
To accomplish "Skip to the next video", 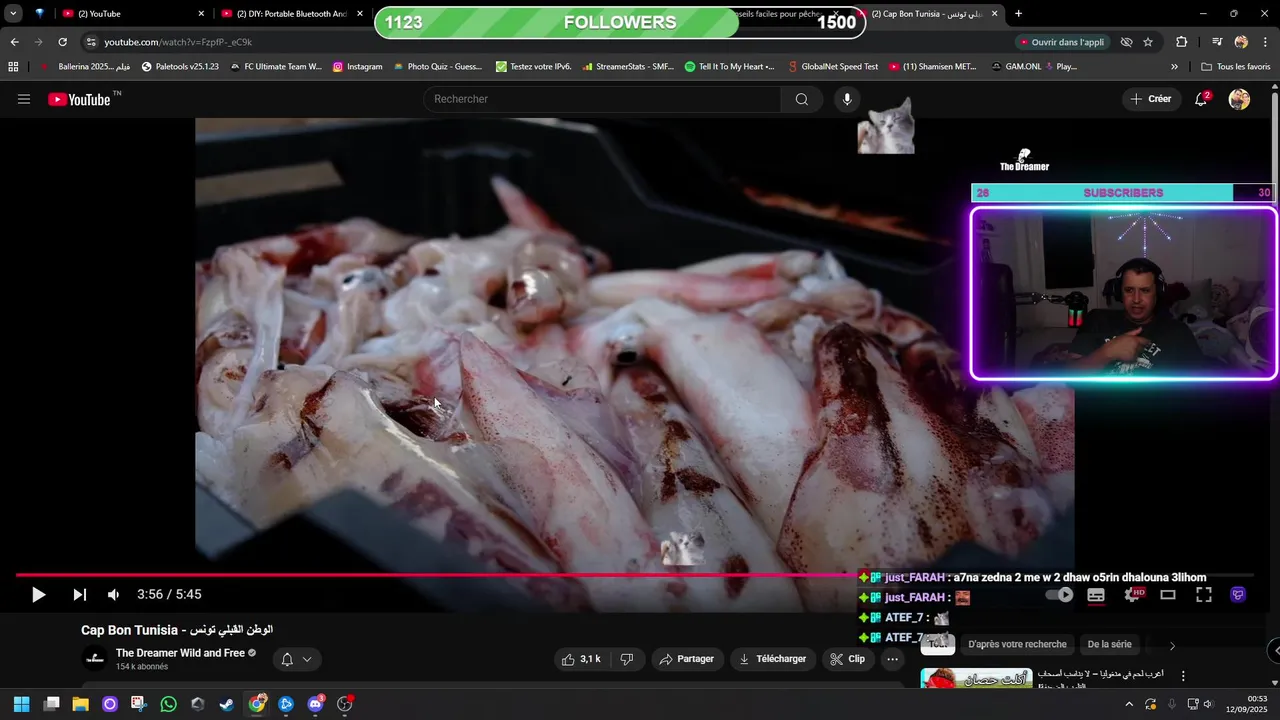I will click(79, 595).
